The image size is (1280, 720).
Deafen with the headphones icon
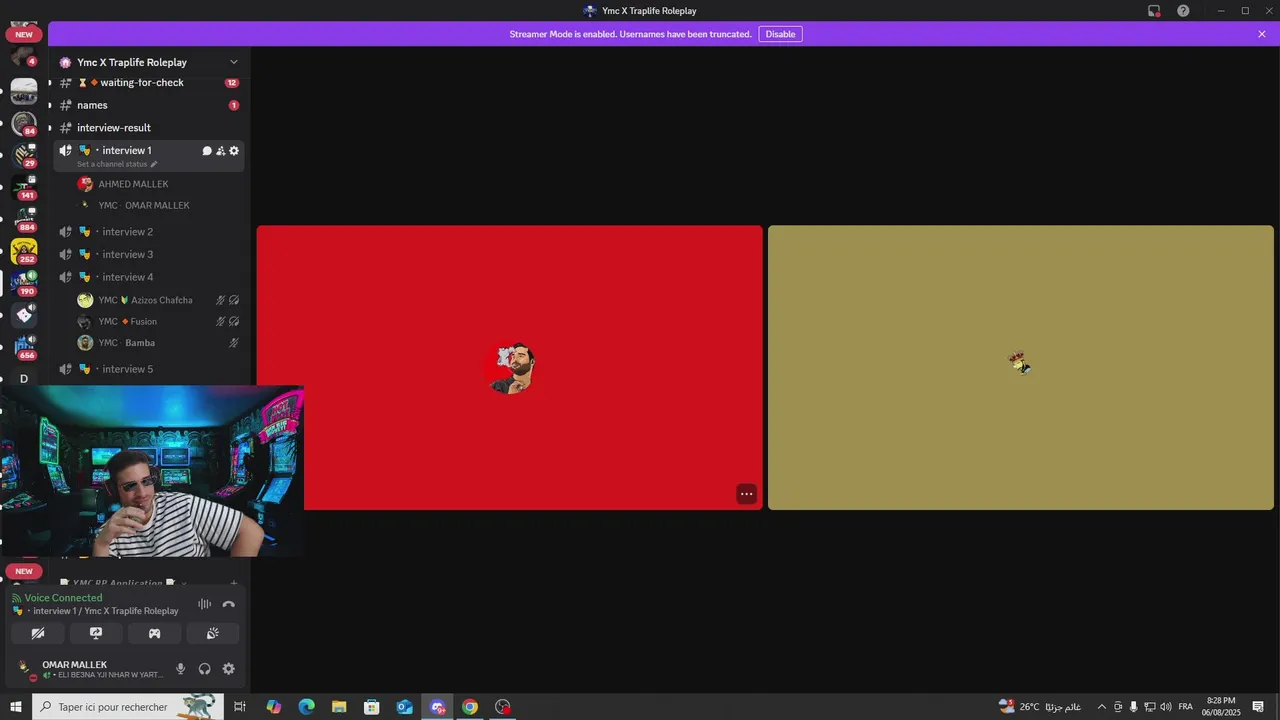(x=205, y=669)
